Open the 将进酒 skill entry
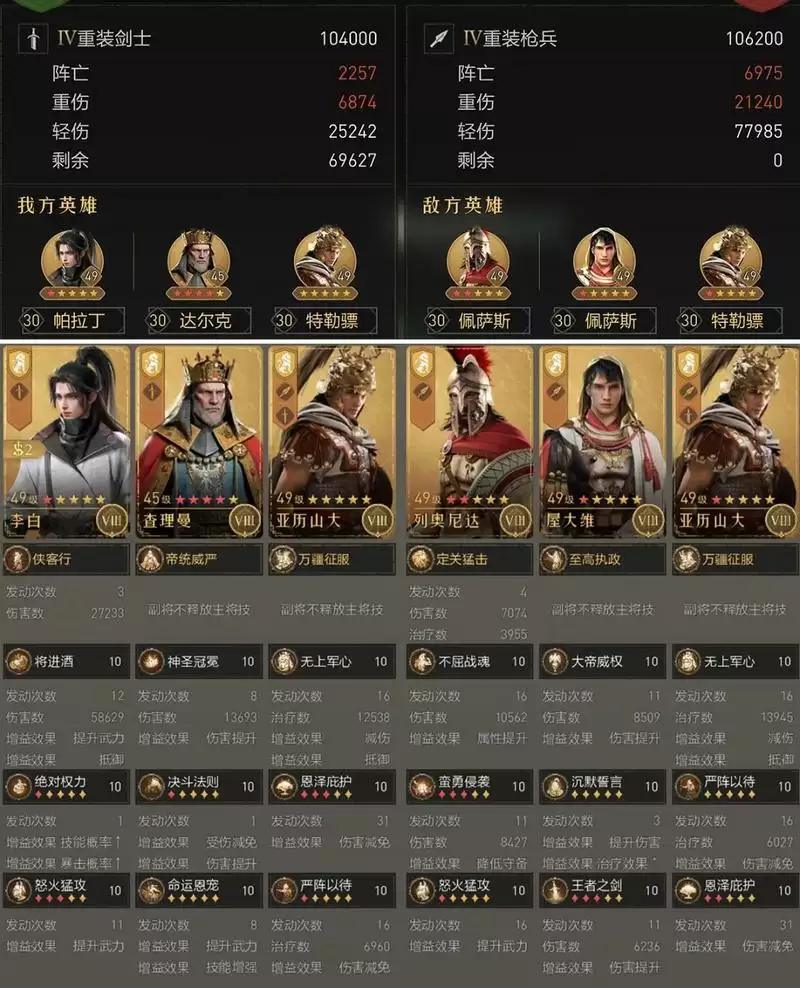This screenshot has height=988, width=800. (x=67, y=661)
